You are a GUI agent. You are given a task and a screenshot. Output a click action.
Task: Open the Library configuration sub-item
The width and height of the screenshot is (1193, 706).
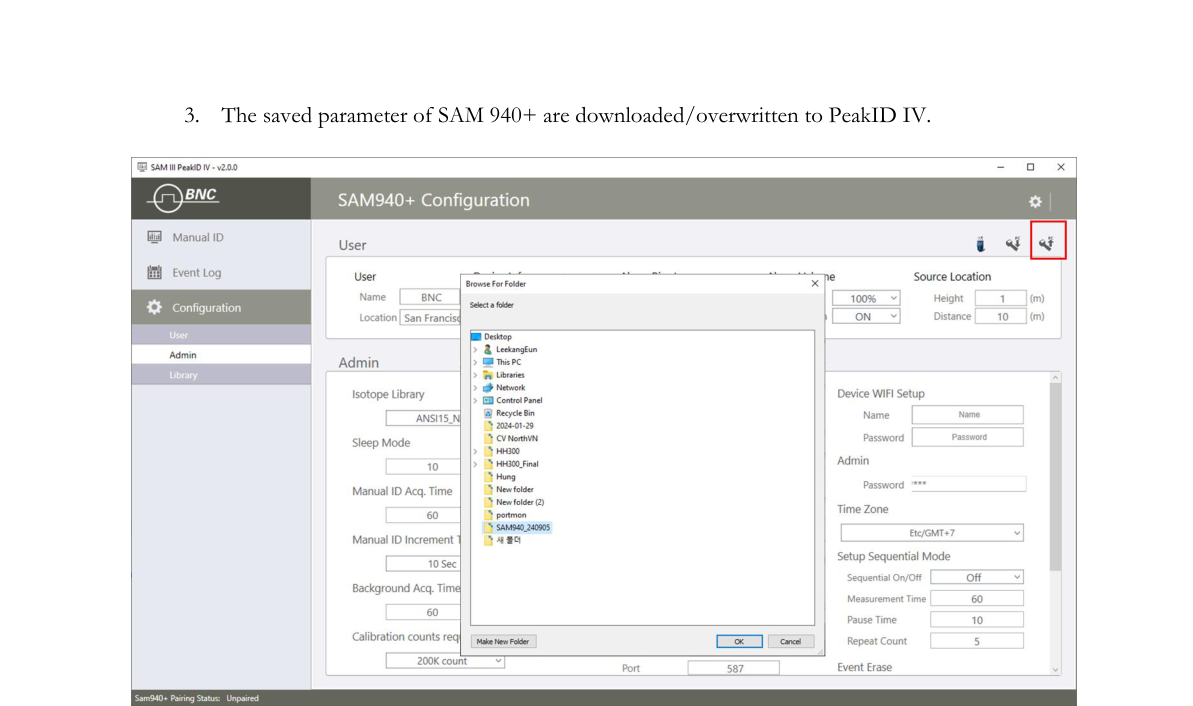click(221, 375)
